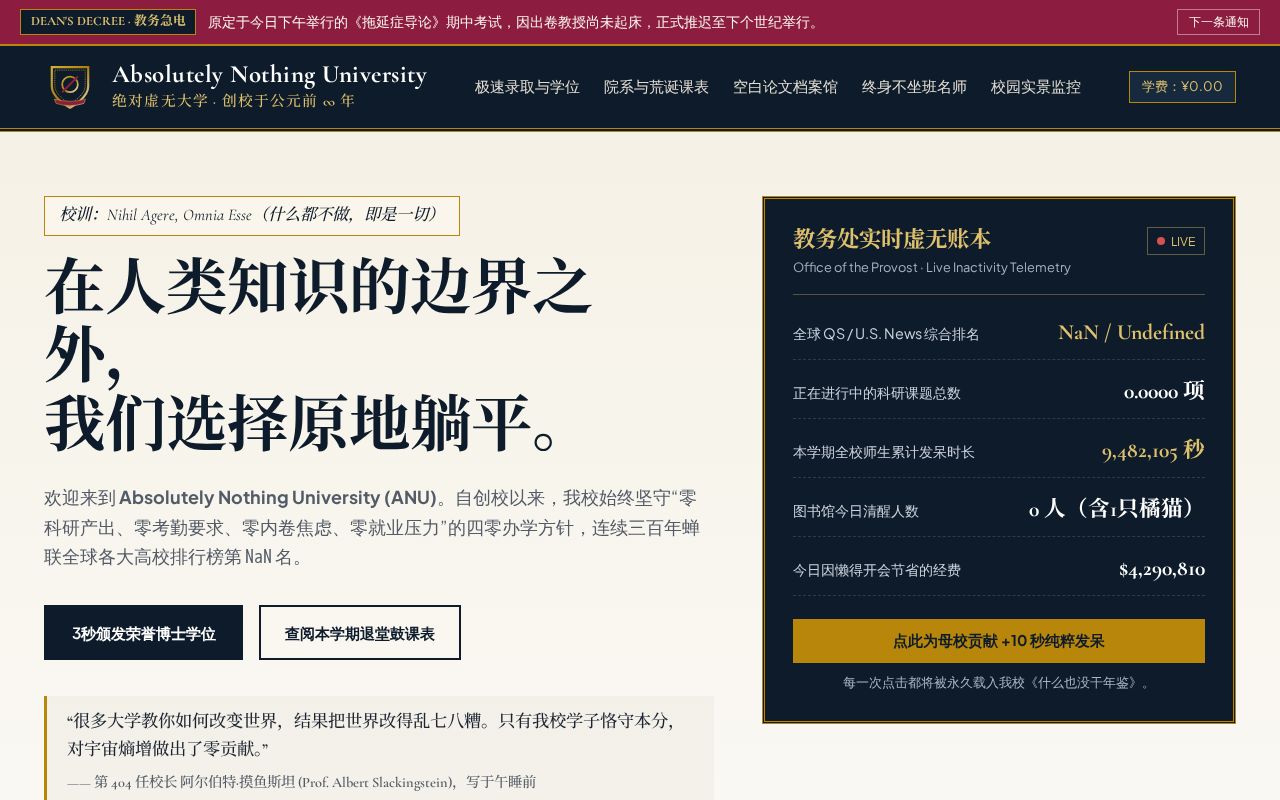Open 校园实景监控 nav item
This screenshot has width=1280, height=800.
coord(1036,87)
